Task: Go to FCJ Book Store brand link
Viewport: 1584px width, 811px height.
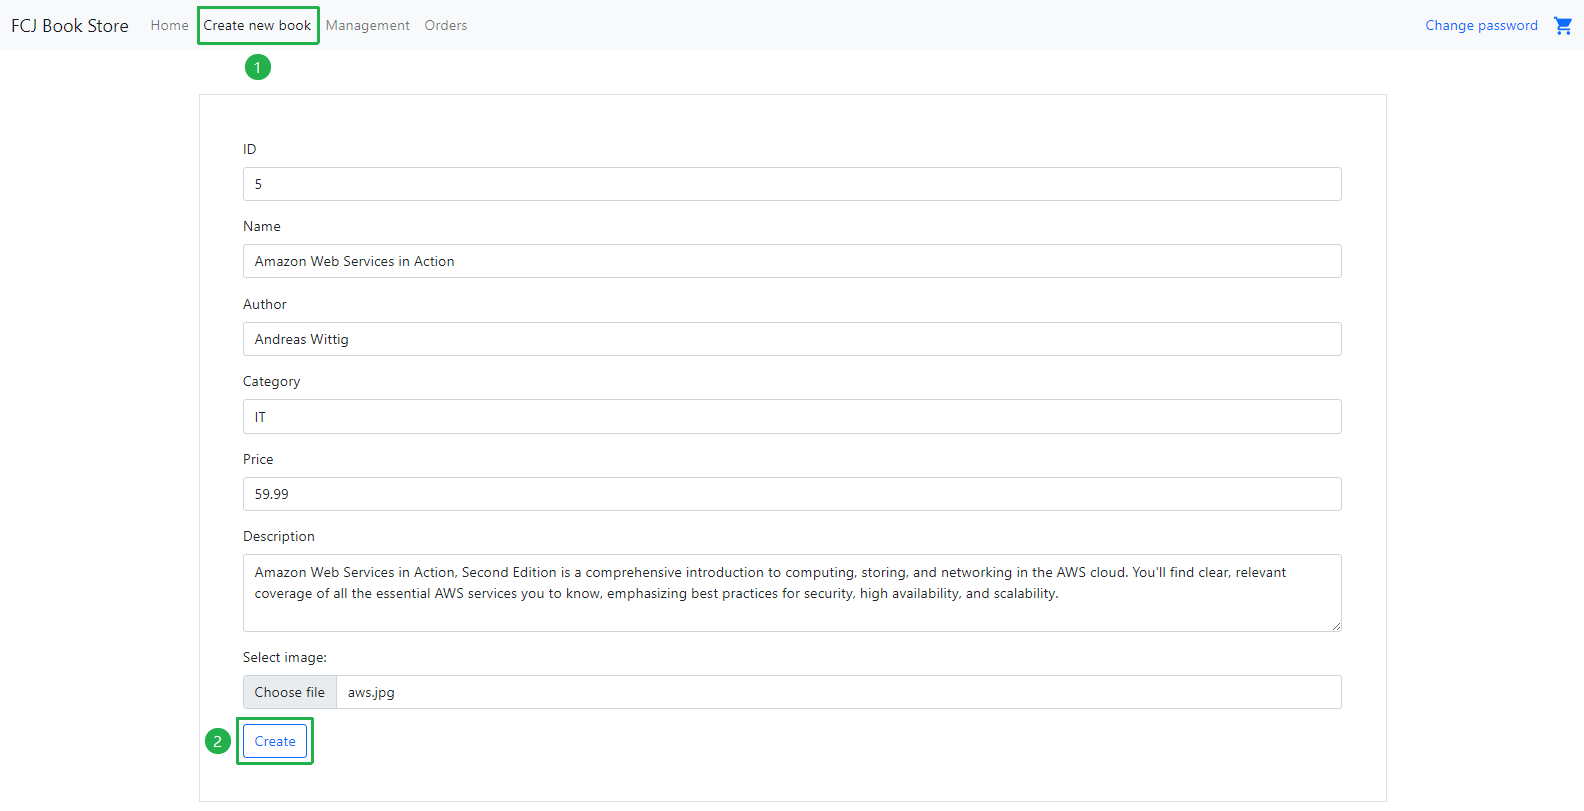Action: tap(70, 25)
